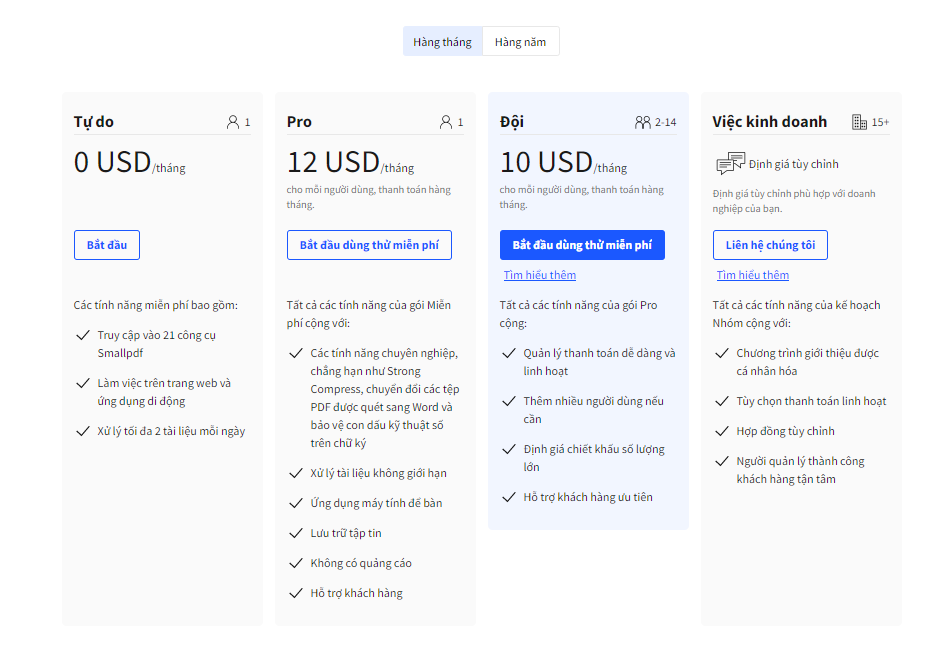Viewport: 944px width, 655px height.
Task: Start the free trial for the Đội plan
Action: [582, 245]
